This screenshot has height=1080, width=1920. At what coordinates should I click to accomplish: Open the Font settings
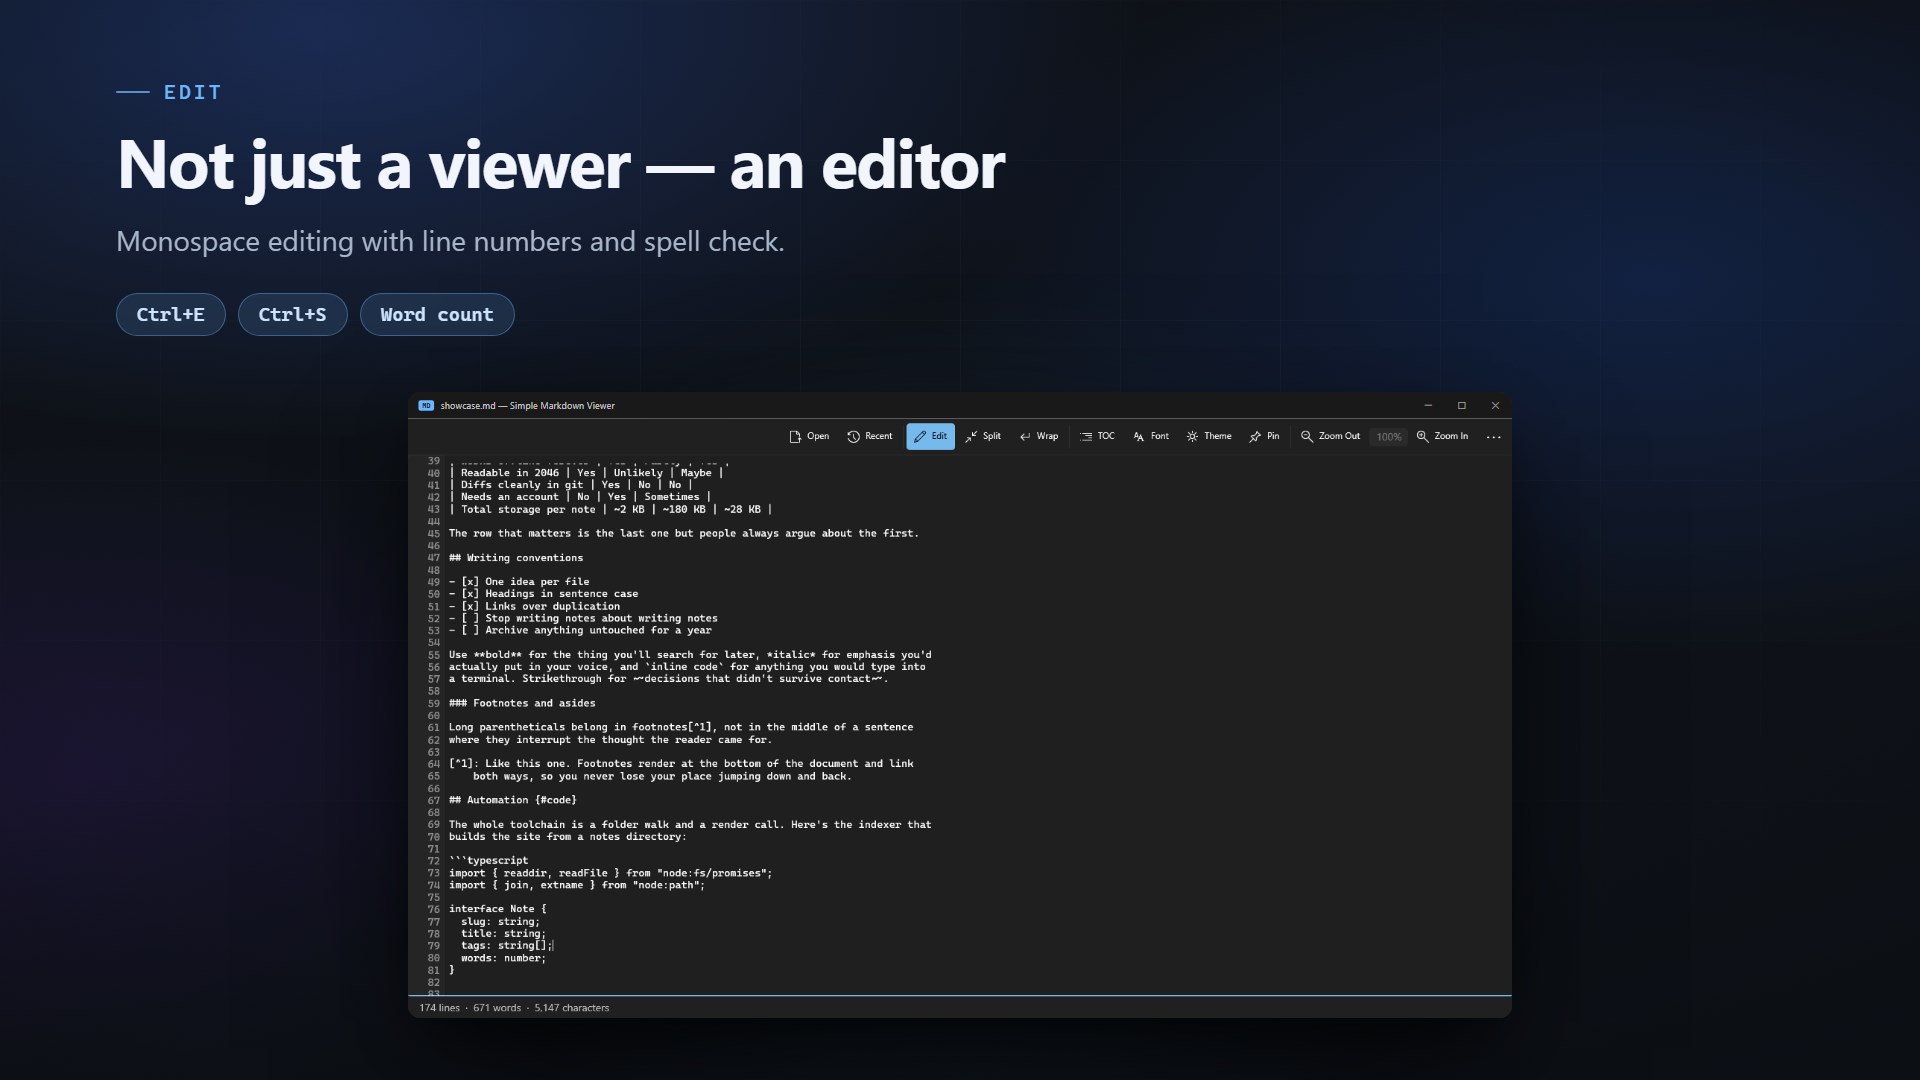(1151, 436)
